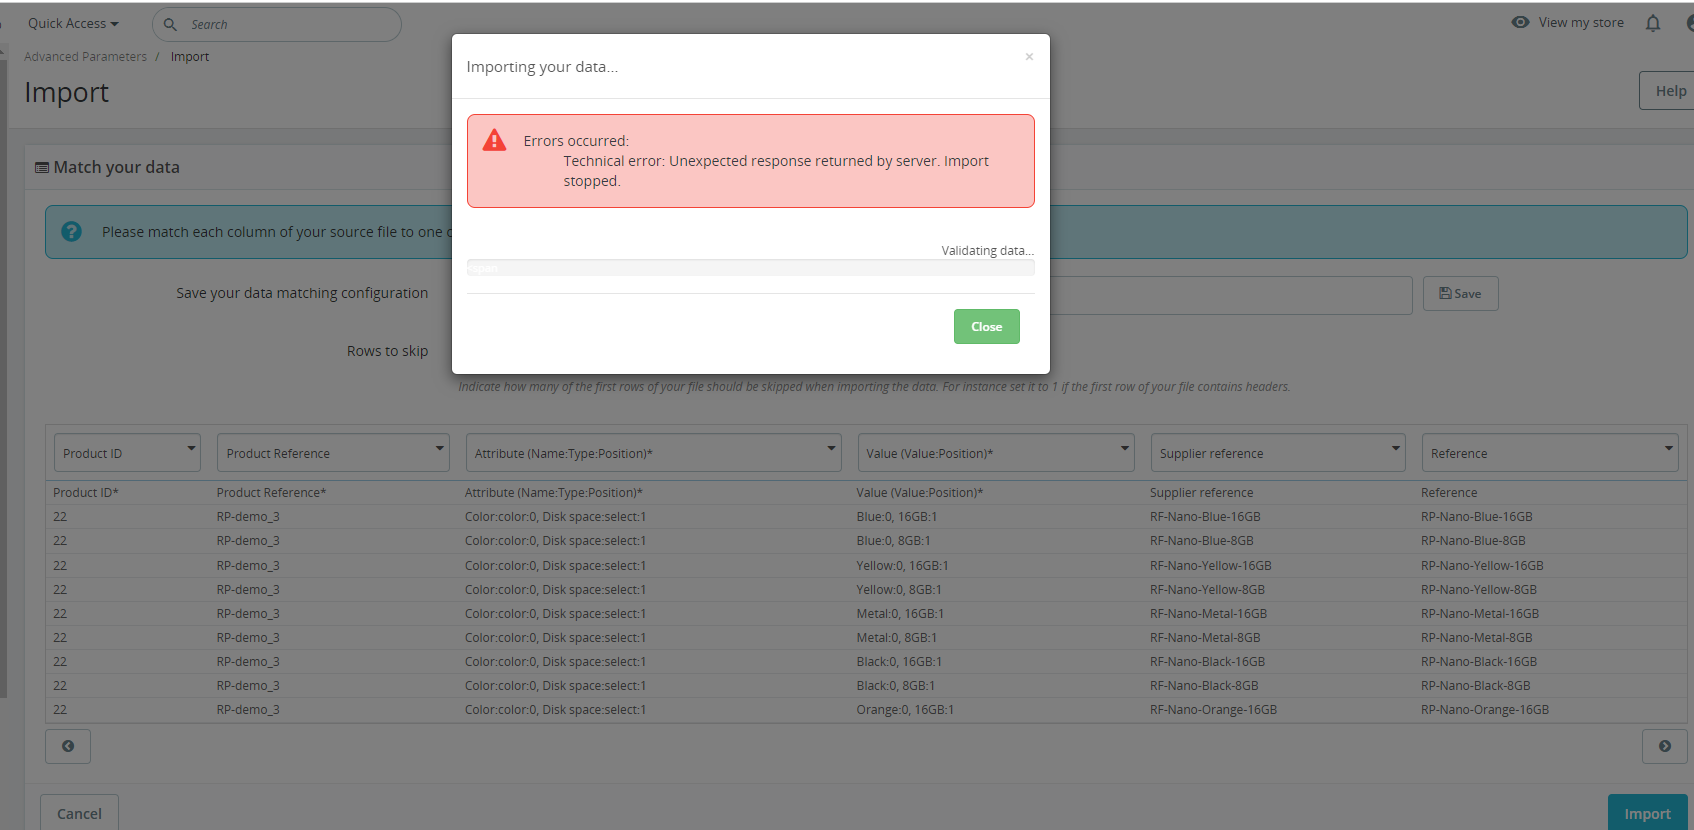Click the eye icon beside View my store
Image resolution: width=1694 pixels, height=830 pixels.
1520,22
